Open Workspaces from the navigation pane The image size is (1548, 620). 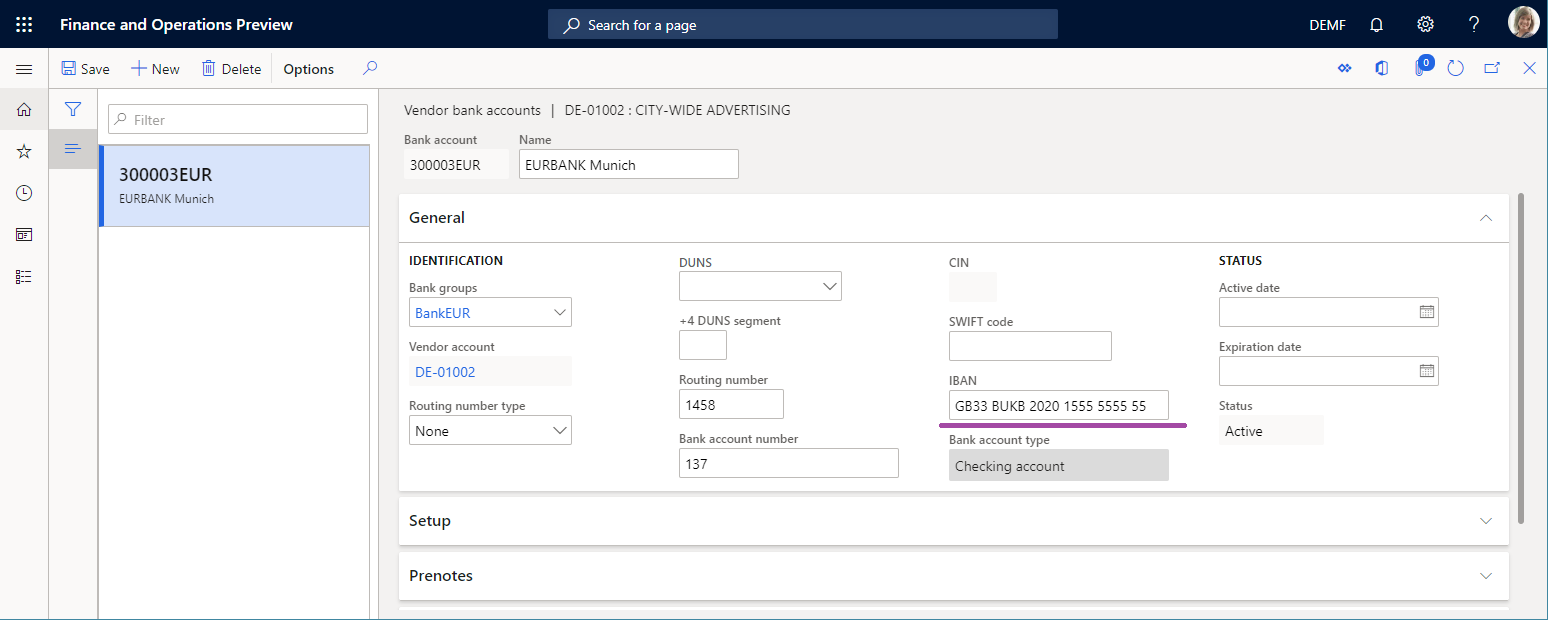coord(24,234)
